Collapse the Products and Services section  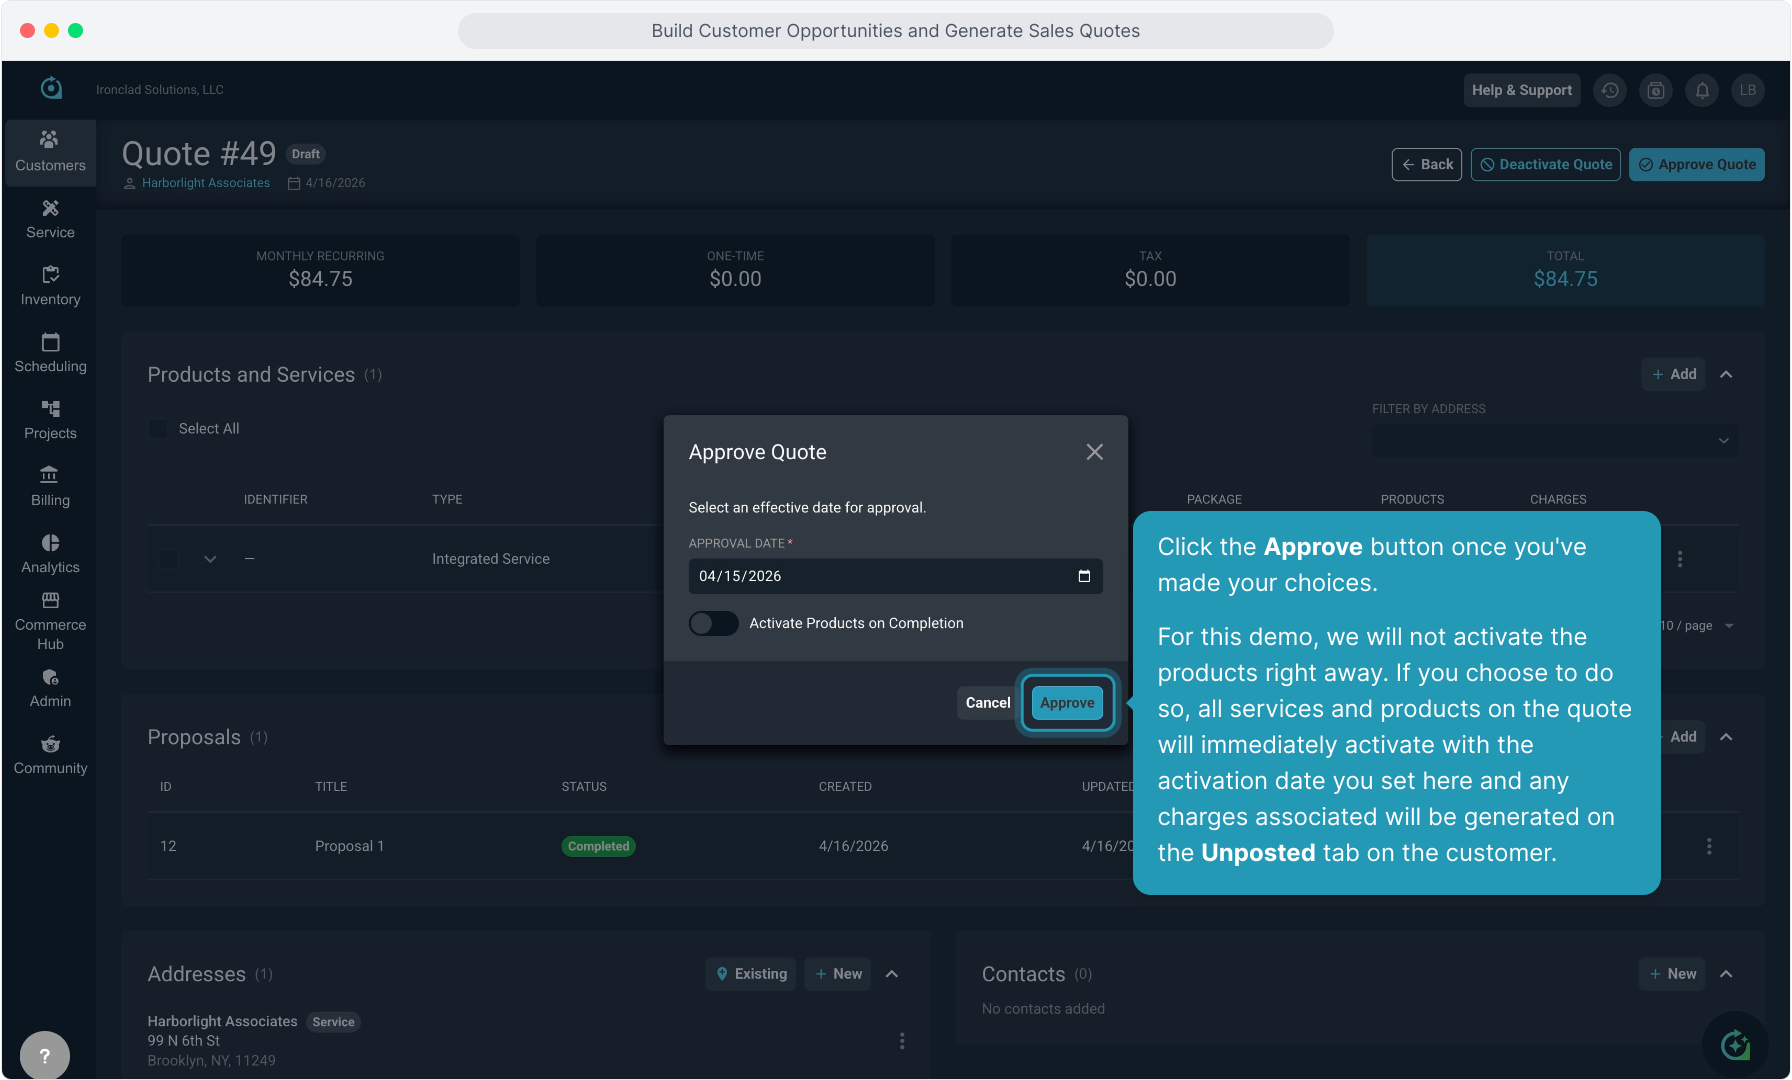point(1726,374)
